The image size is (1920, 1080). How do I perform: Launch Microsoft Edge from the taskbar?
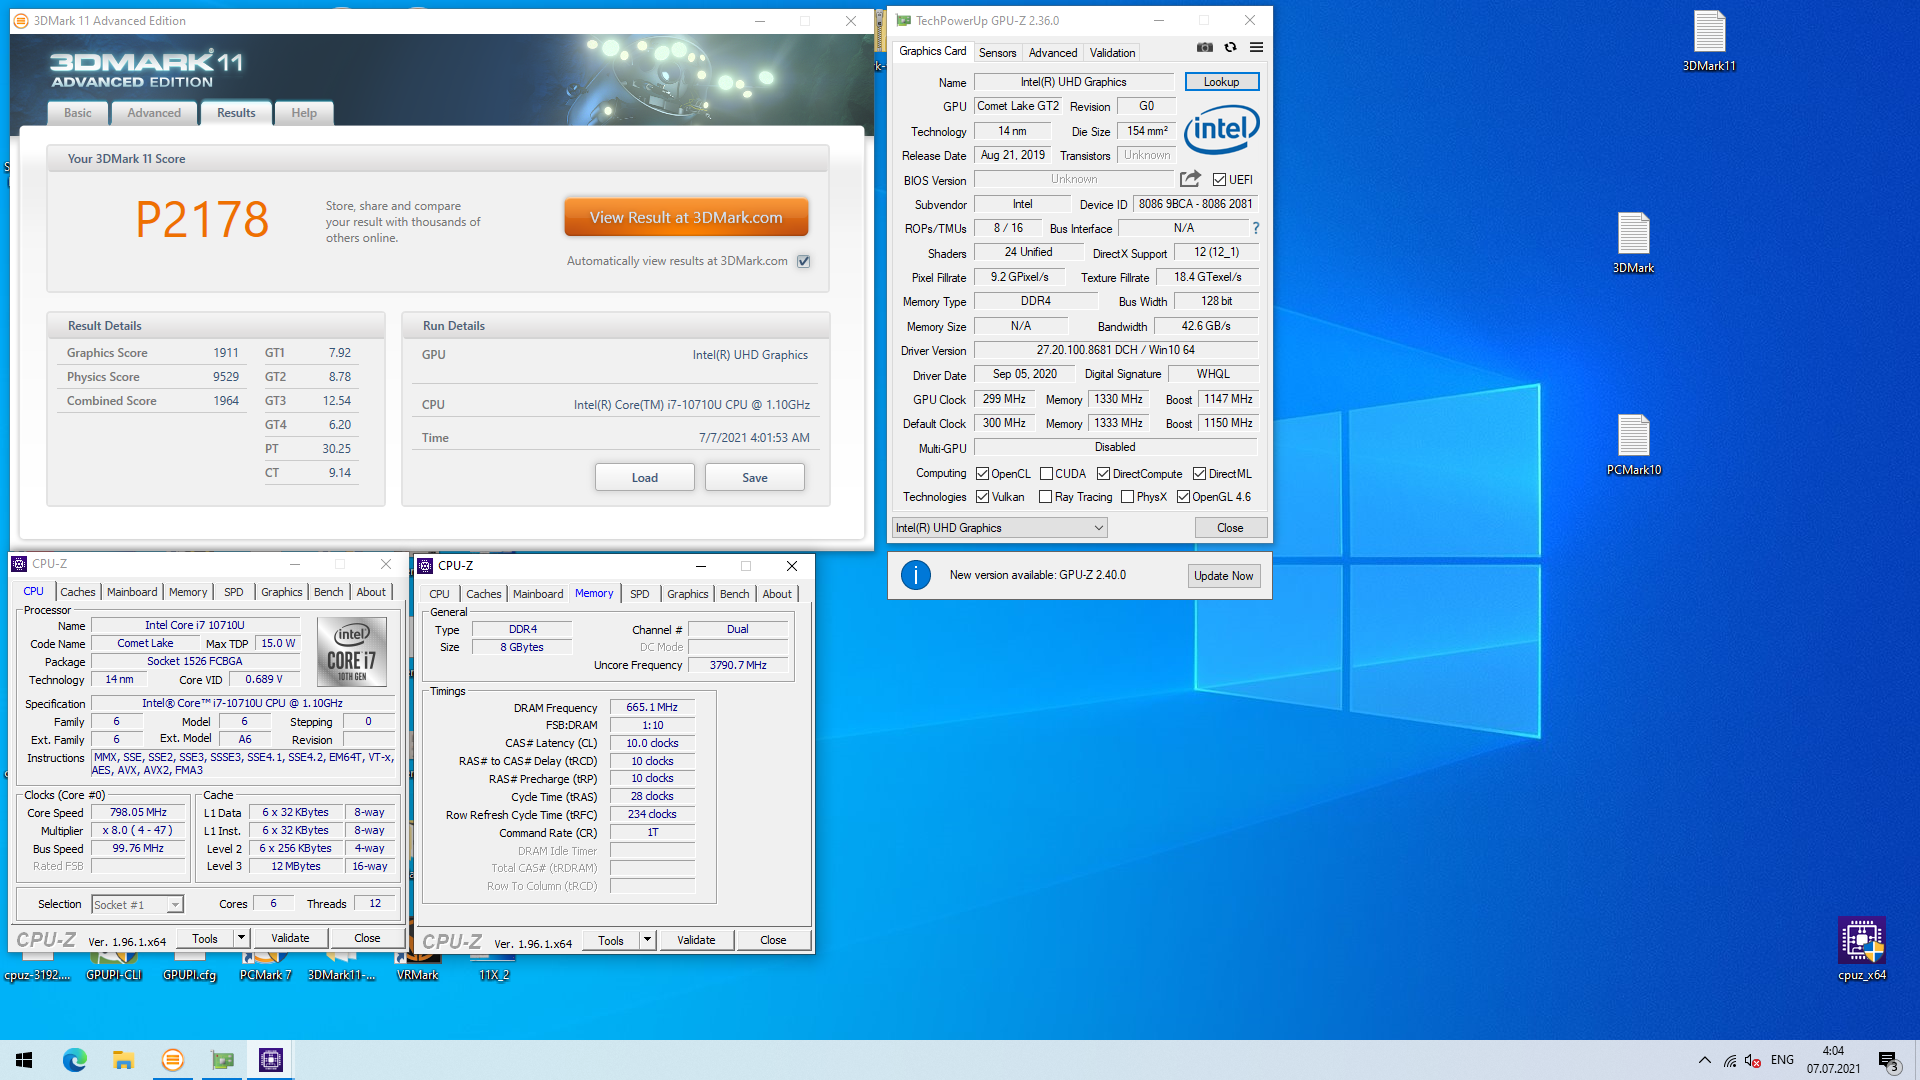point(75,1060)
